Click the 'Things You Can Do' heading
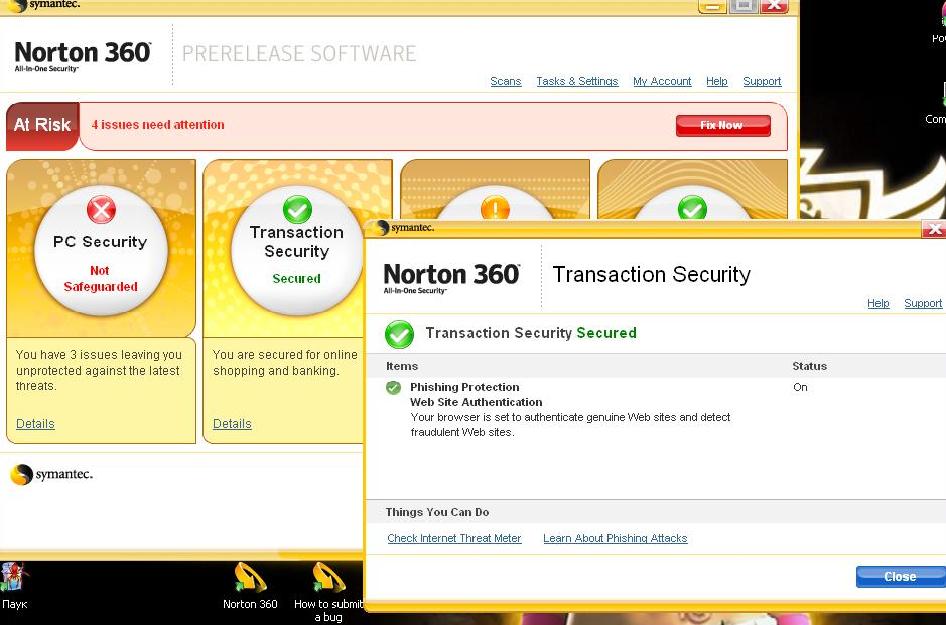The height and width of the screenshot is (625, 946). (437, 512)
